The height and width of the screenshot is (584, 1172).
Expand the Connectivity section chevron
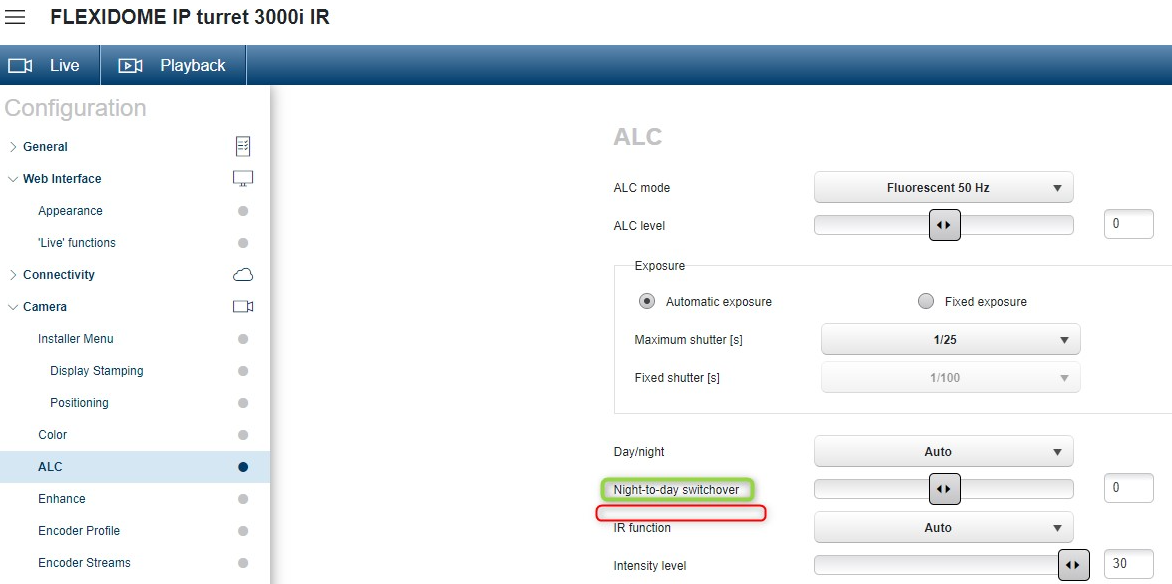[13, 274]
